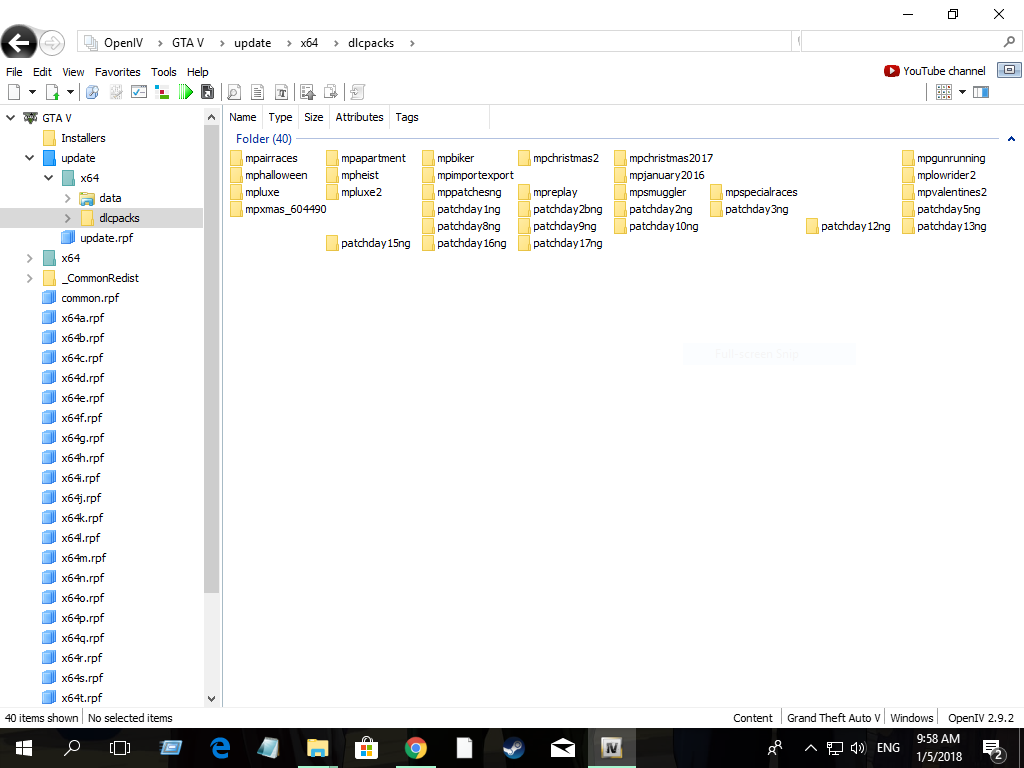Screen dimensions: 1024x768
Task: Toggle the Edit mode button near YouTube channel
Action: pyautogui.click(x=1009, y=70)
